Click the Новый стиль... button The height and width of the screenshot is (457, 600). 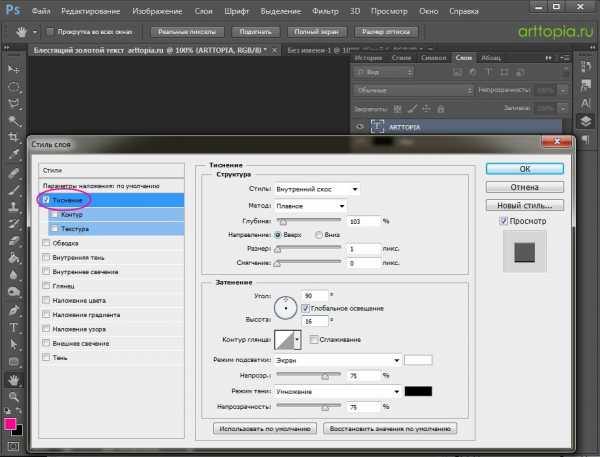(525, 206)
